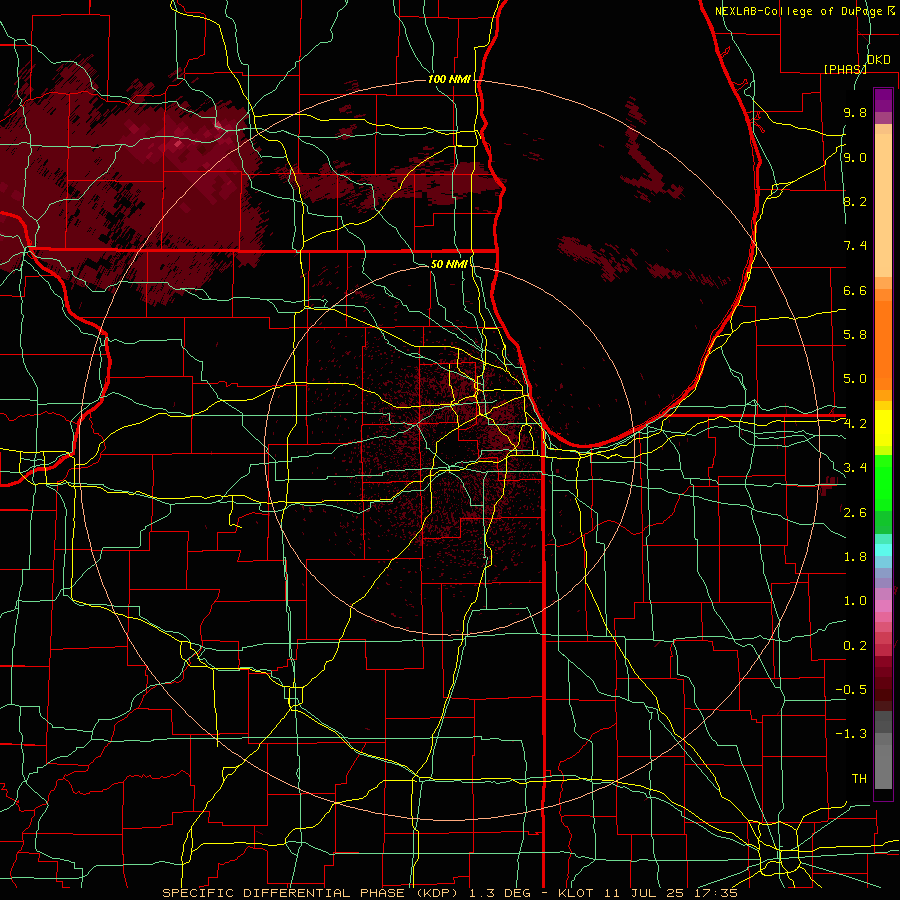Screen dimensions: 900x900
Task: Select the bright green segment of the color bar
Action: tap(883, 482)
